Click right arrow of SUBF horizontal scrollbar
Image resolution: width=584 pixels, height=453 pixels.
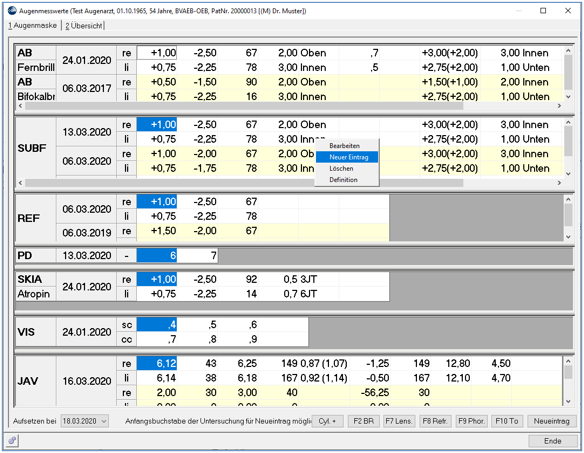pyautogui.click(x=559, y=183)
